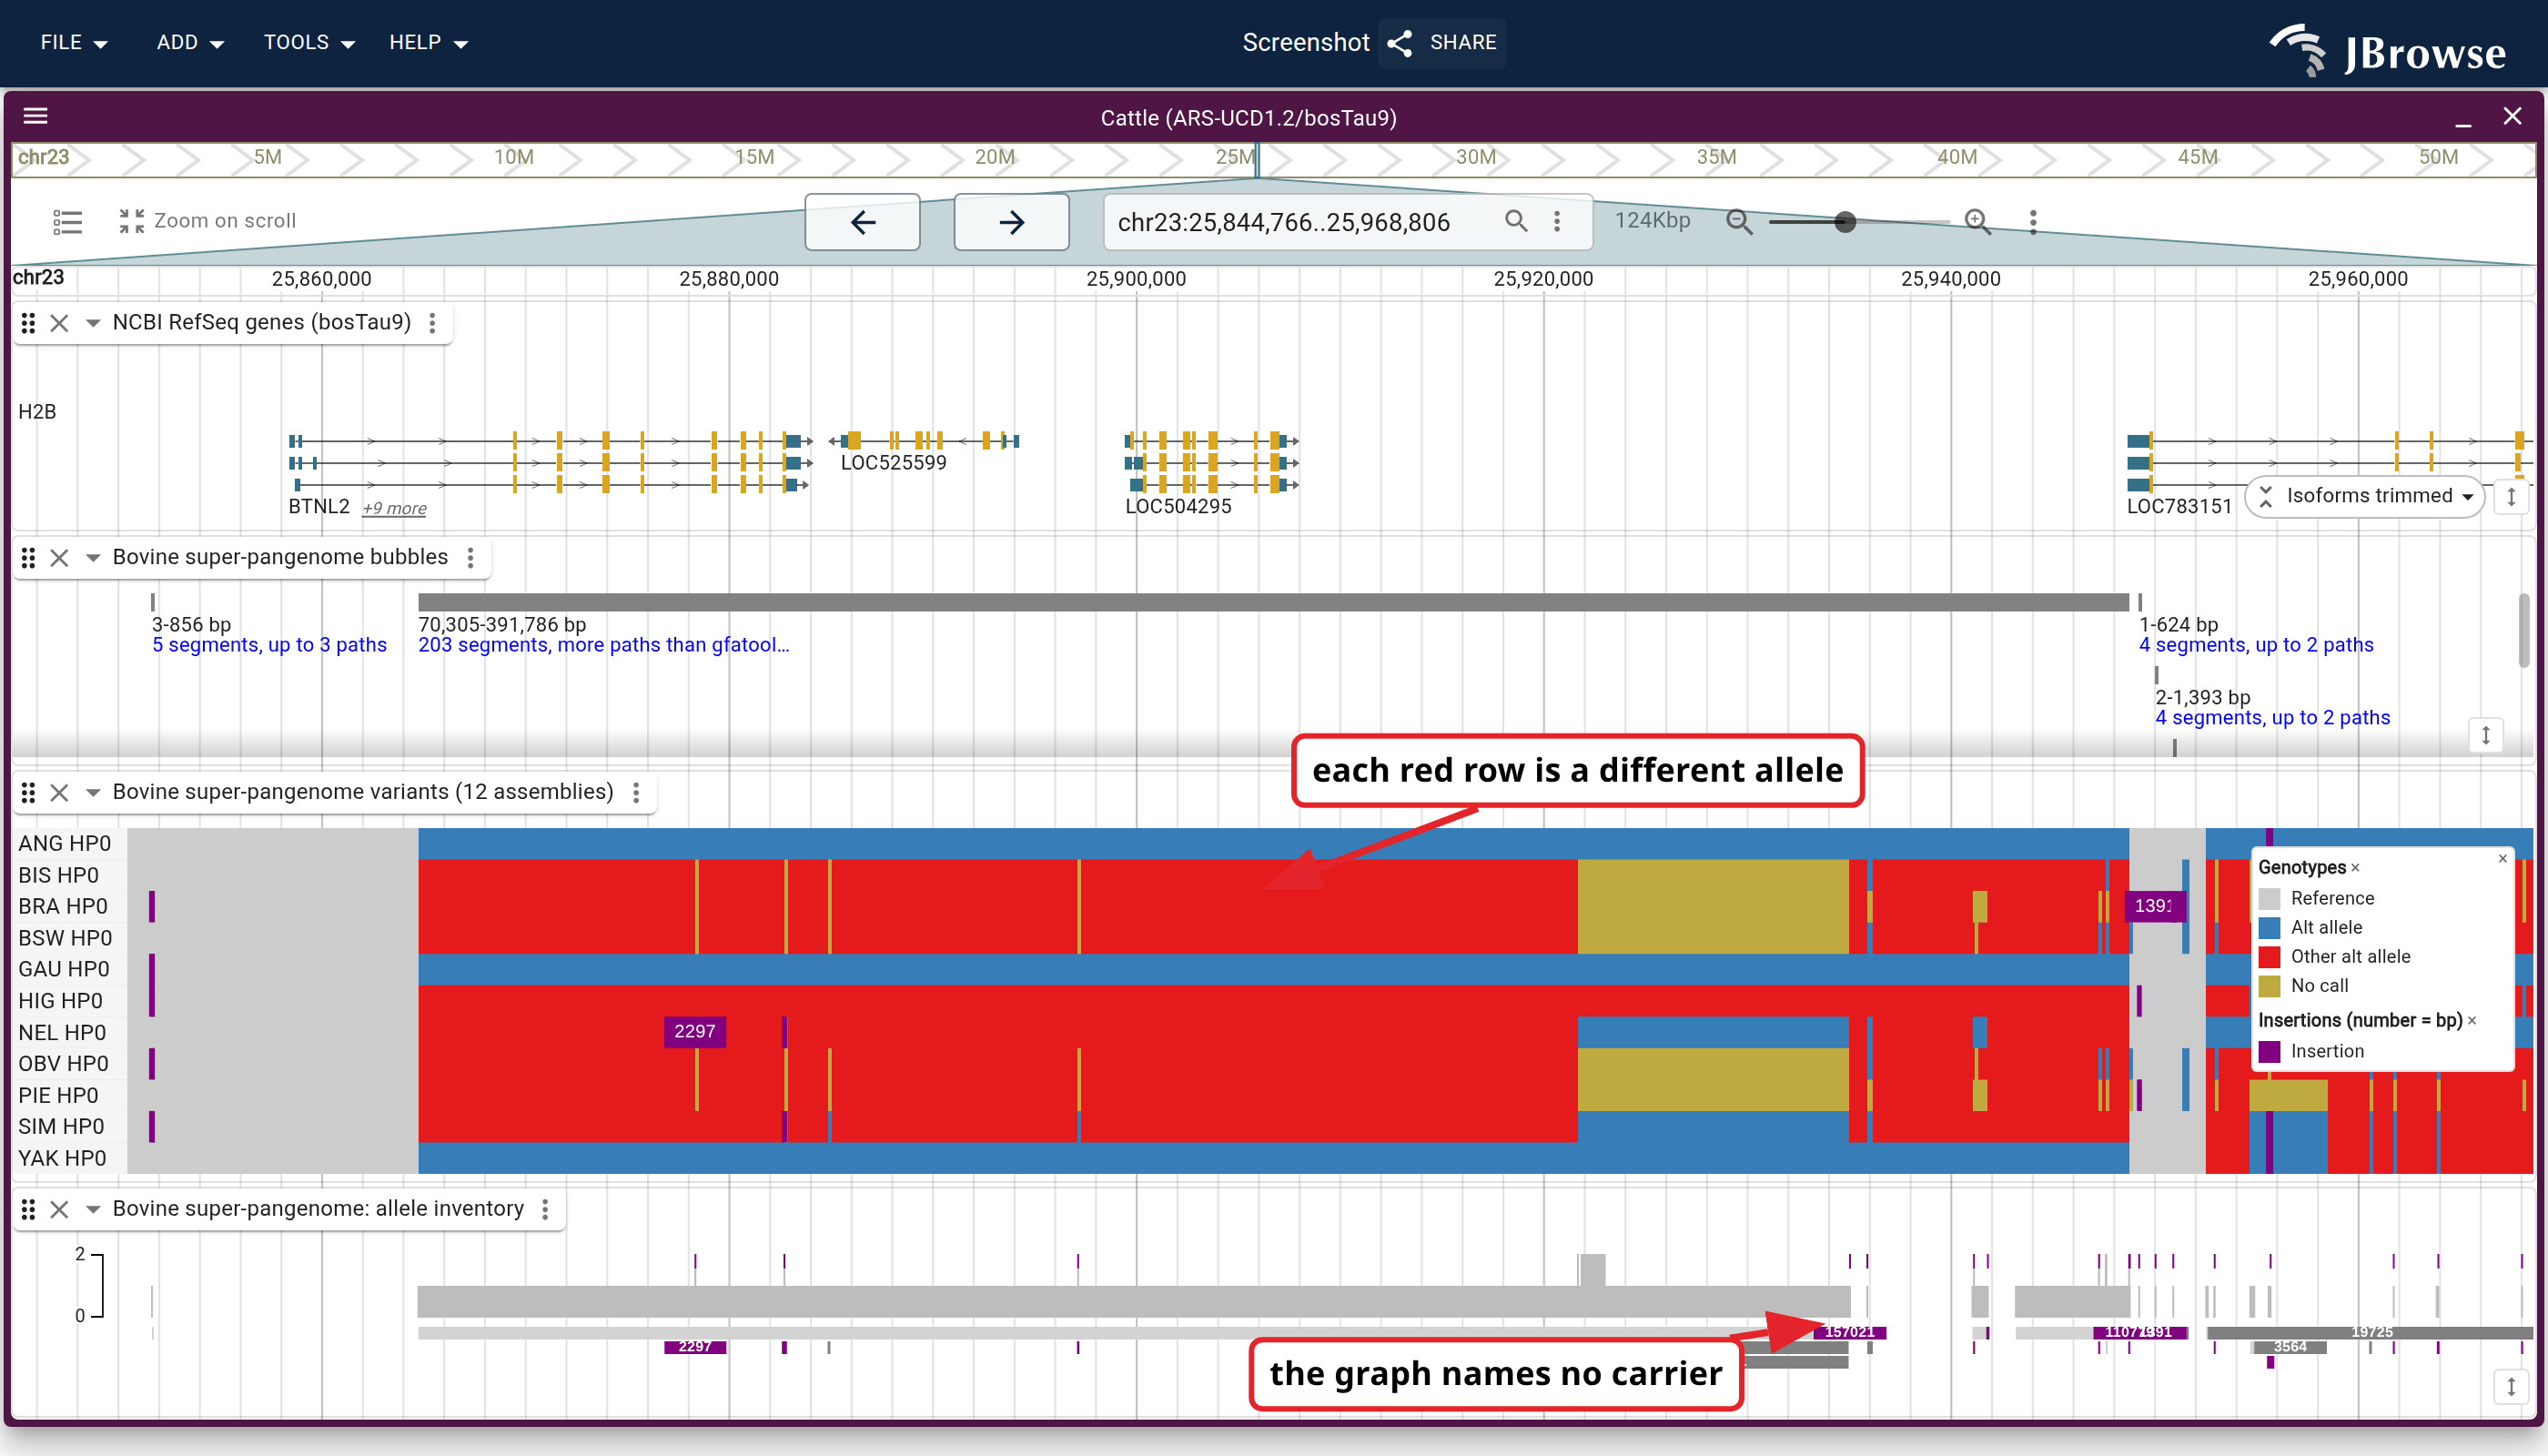Click the 2297 insertion marker in NEL row

(x=695, y=1032)
